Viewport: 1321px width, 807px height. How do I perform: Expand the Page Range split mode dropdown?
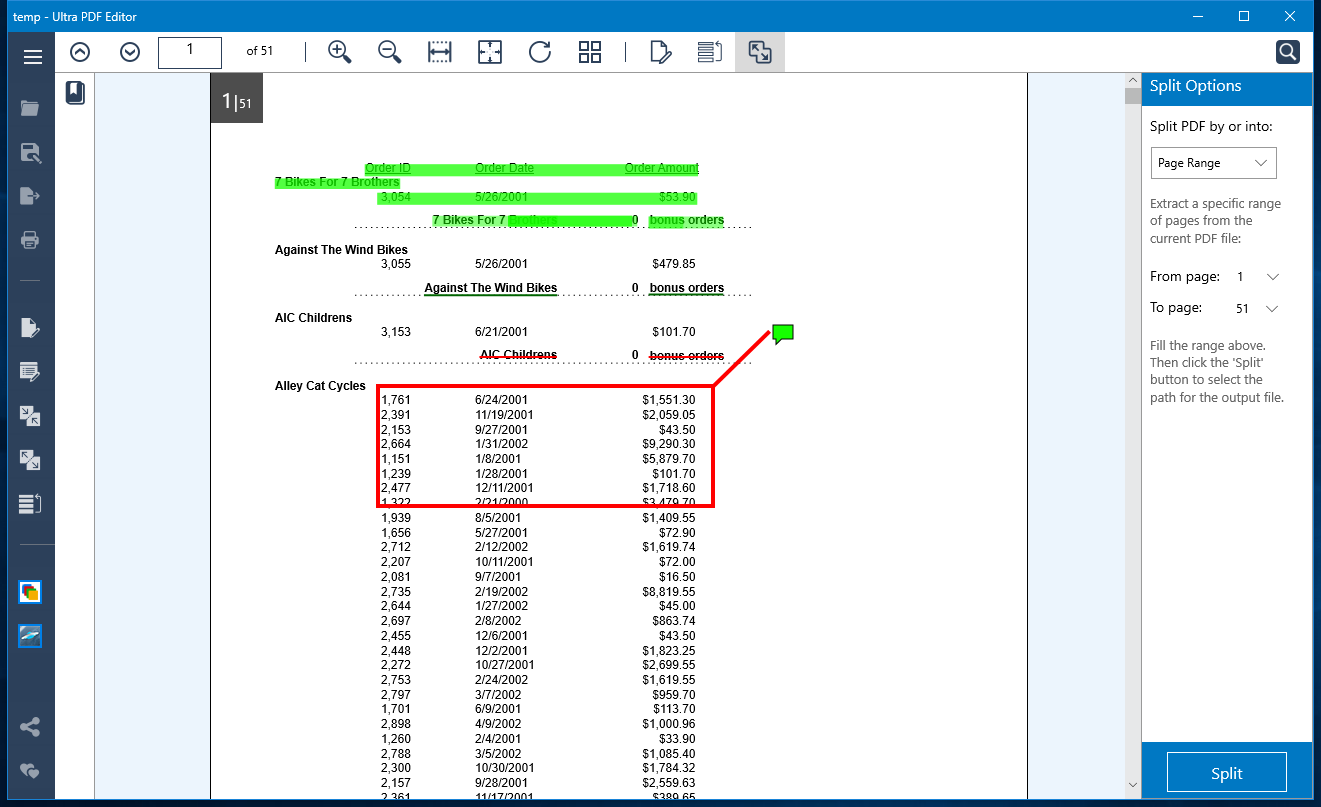(1213, 163)
